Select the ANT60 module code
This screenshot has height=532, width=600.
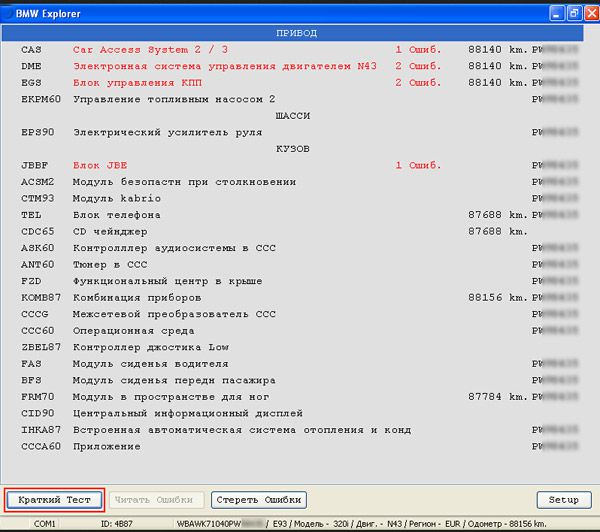(x=38, y=264)
